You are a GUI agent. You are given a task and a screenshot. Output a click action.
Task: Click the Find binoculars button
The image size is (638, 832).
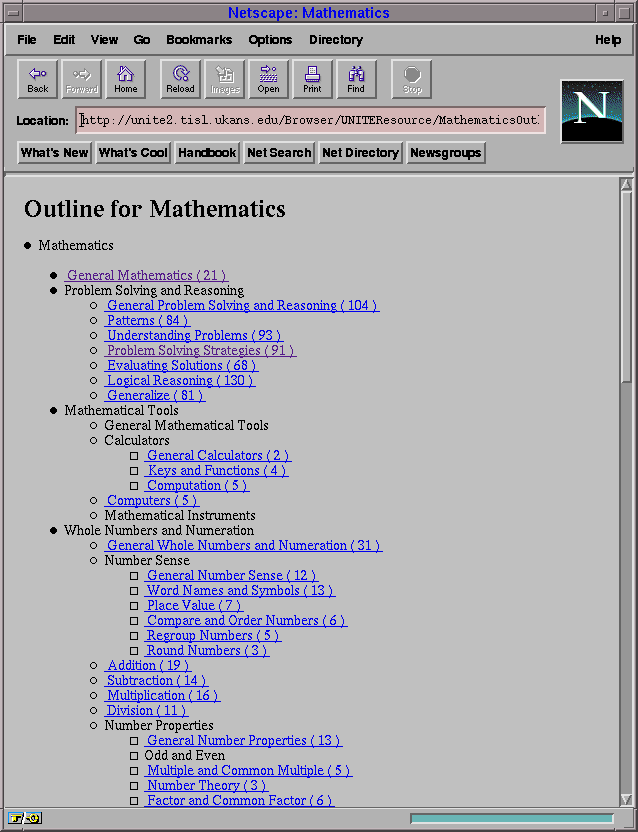[x=357, y=79]
